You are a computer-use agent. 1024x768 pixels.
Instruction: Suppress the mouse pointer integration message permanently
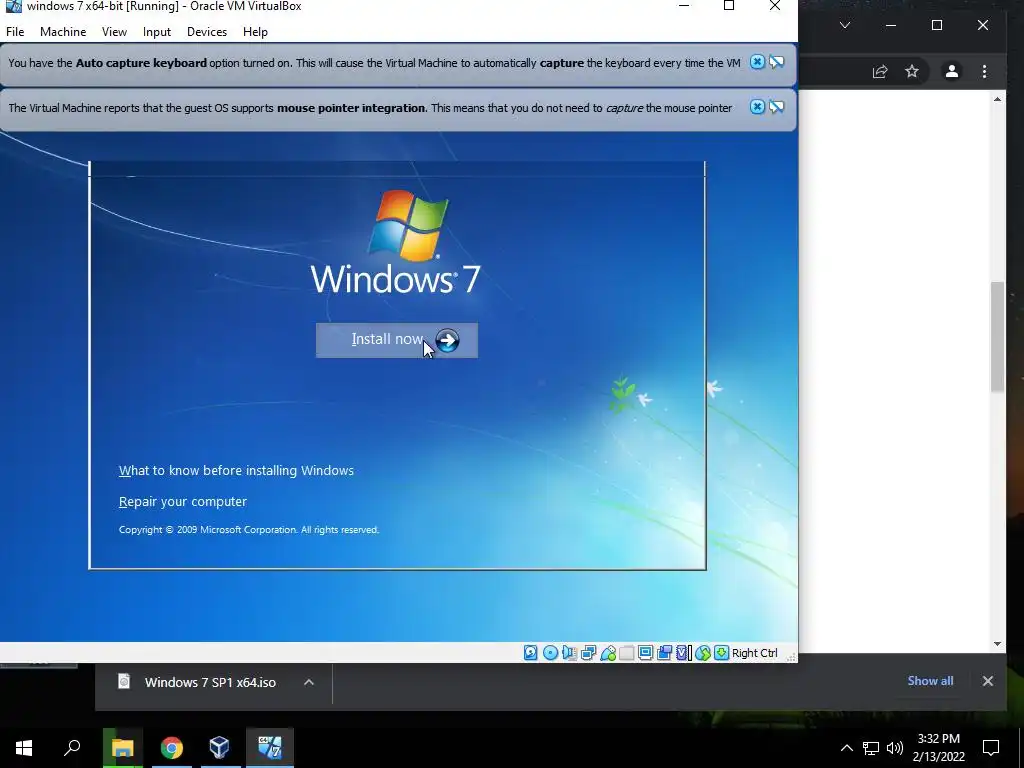776,107
